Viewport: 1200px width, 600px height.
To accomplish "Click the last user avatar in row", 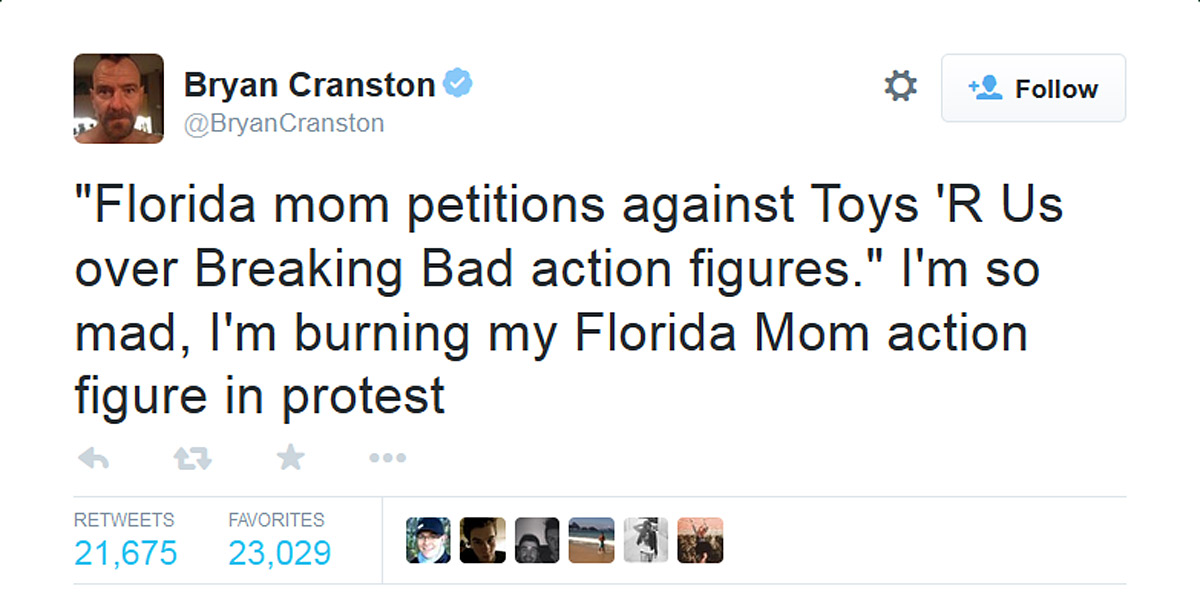I will pos(699,540).
